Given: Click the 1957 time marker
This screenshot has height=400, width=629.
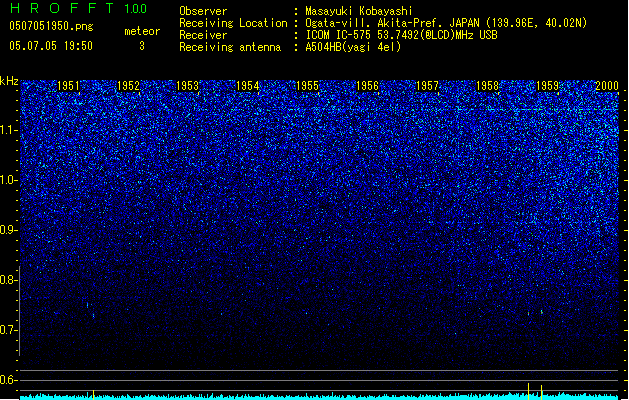Looking at the screenshot, I should (428, 86).
